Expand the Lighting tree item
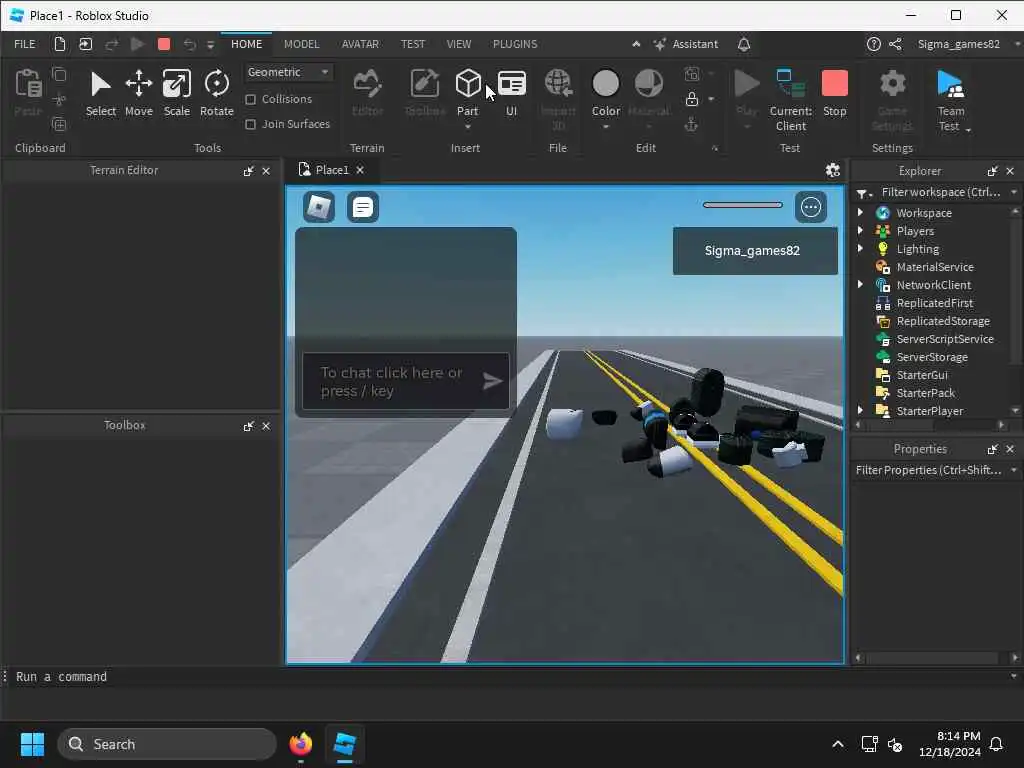 [x=860, y=248]
